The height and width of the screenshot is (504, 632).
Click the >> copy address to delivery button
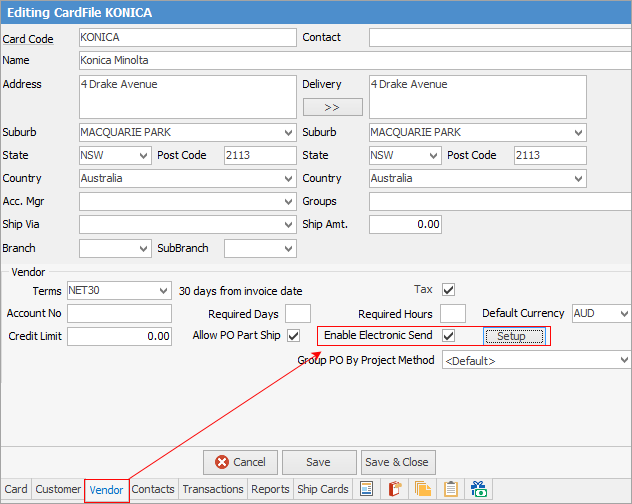[x=332, y=106]
